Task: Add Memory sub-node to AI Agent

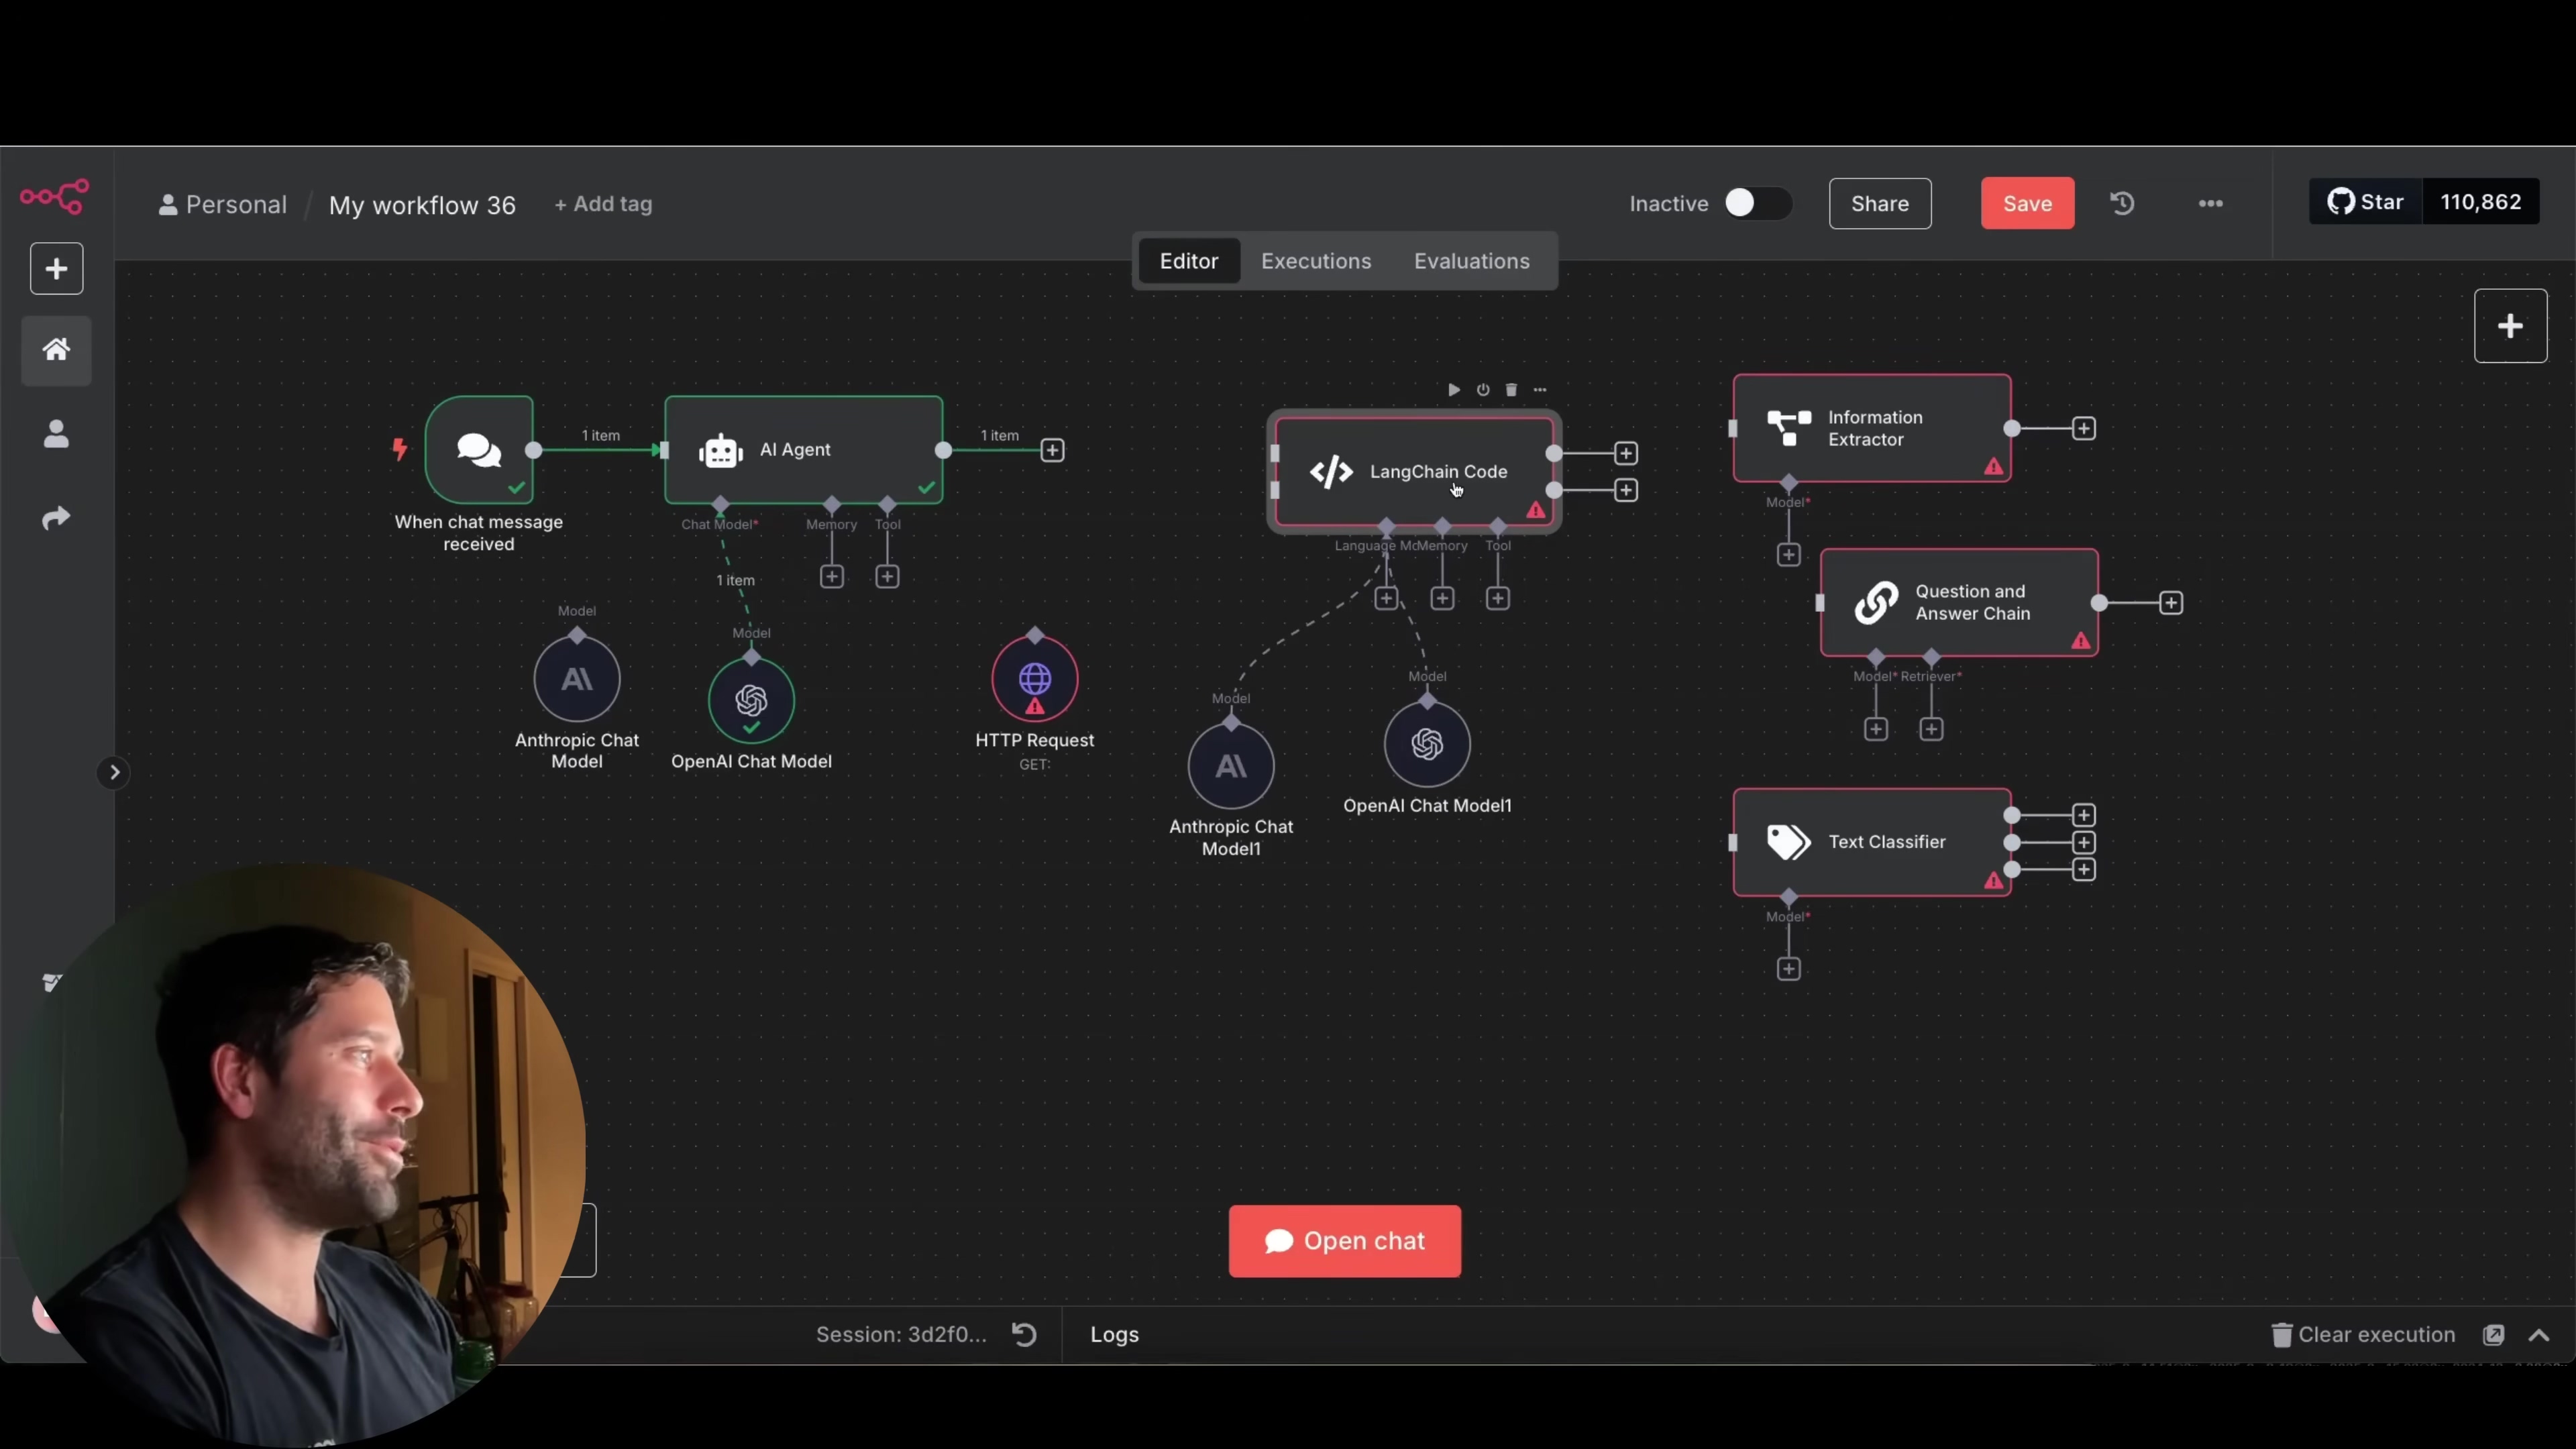Action: tap(831, 576)
